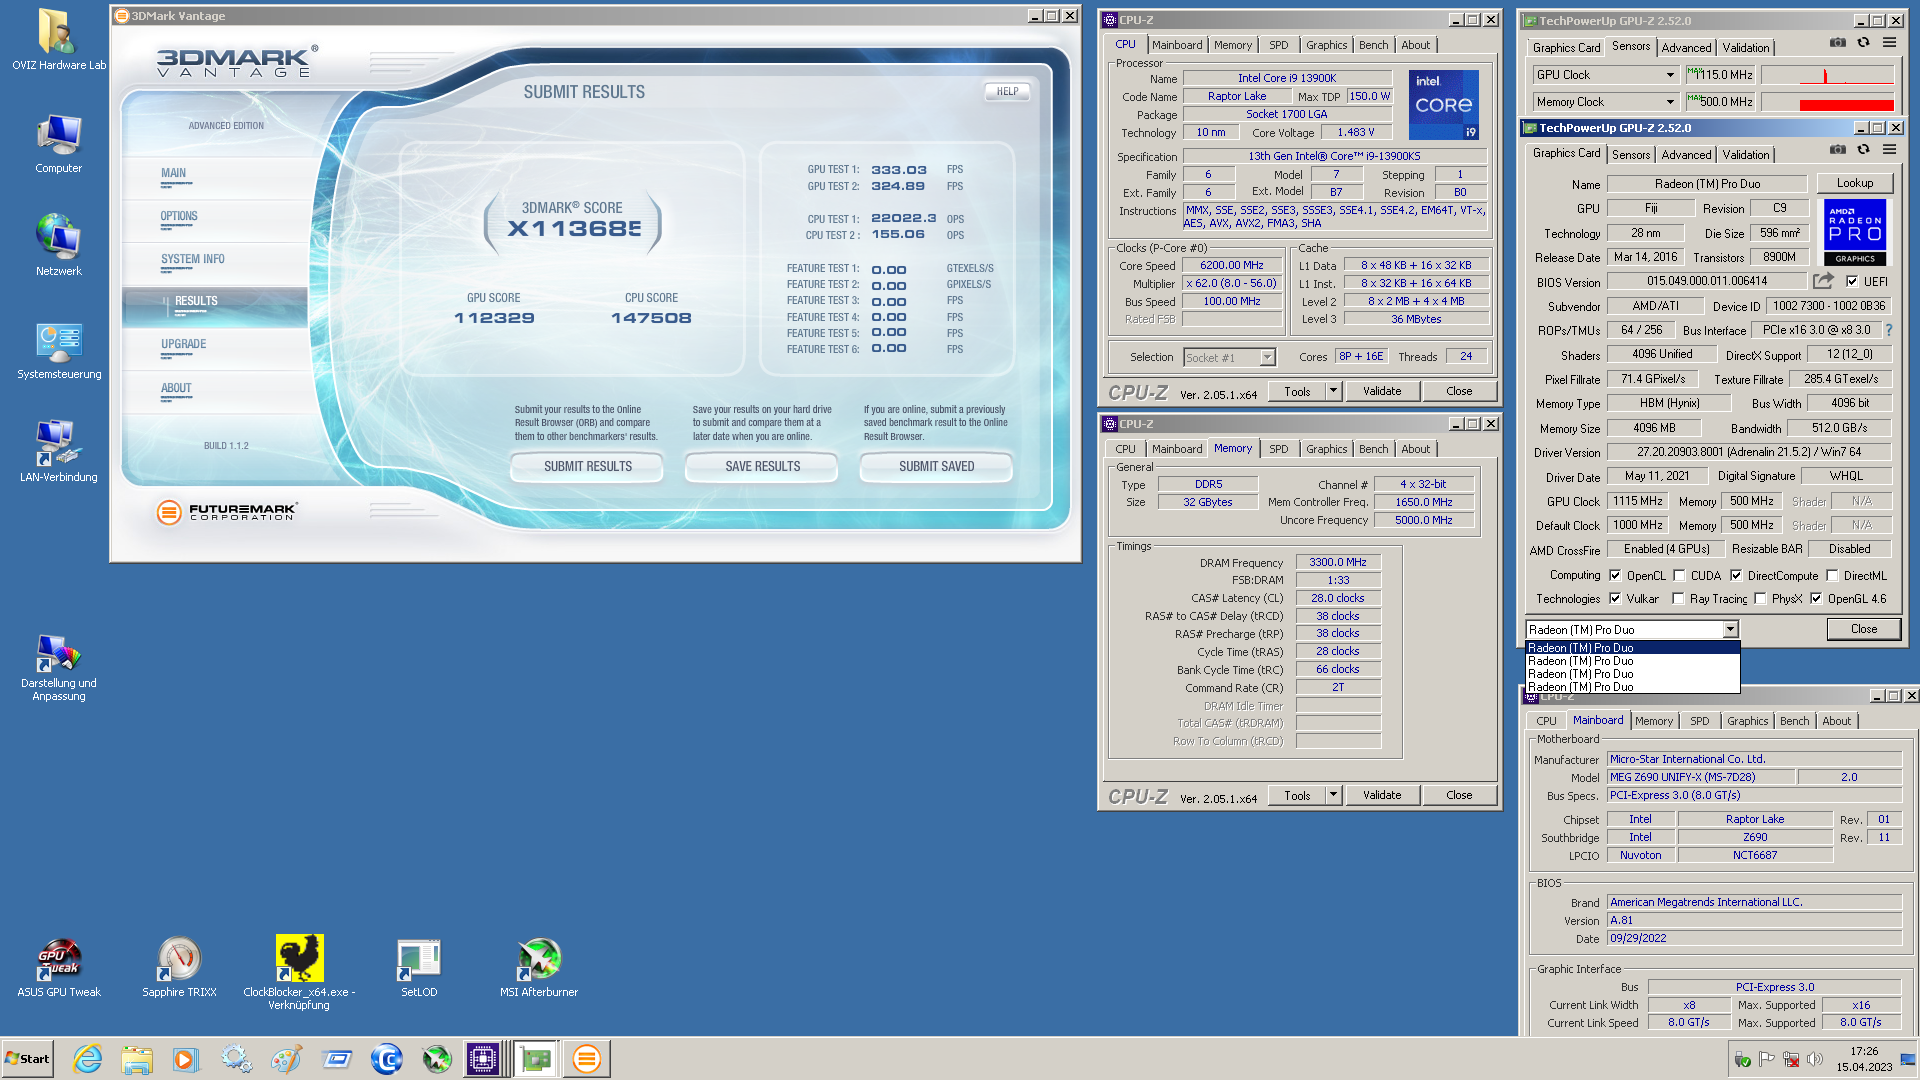Expand Tools dropdown arrow in CPU-Z Memory window
1920x1080 pixels.
click(1333, 795)
